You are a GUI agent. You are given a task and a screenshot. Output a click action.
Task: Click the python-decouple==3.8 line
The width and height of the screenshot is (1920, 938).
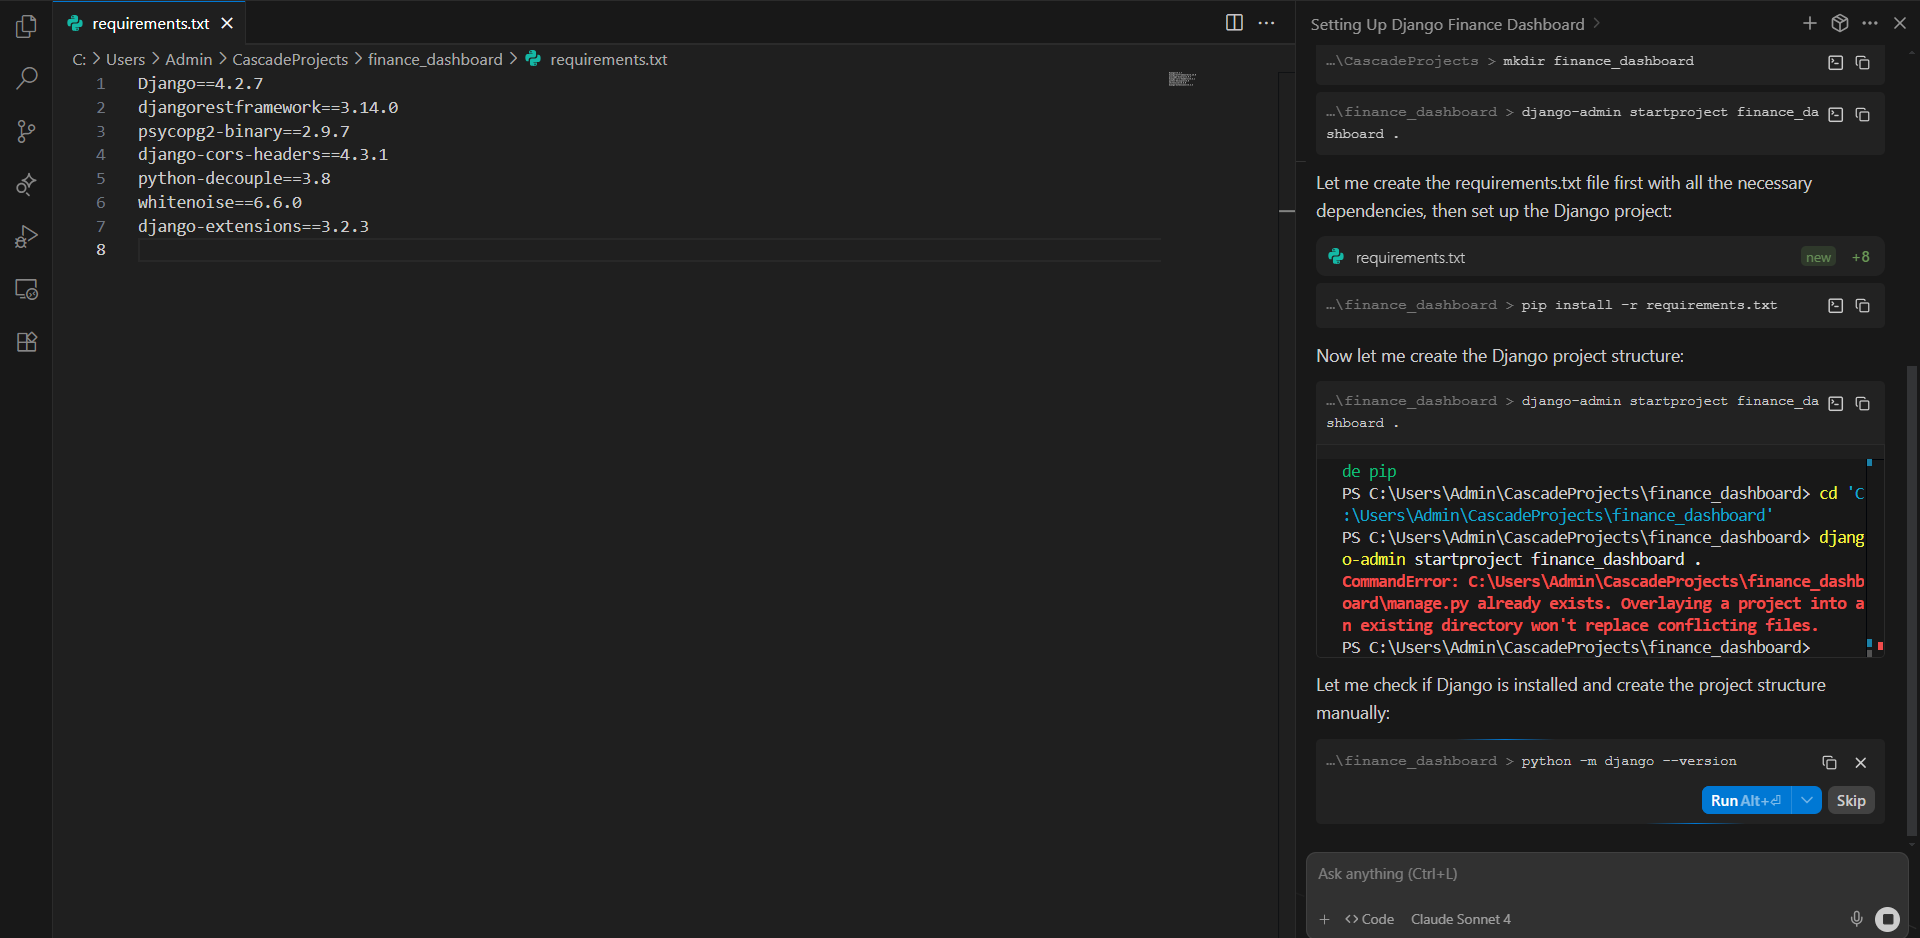coord(234,178)
